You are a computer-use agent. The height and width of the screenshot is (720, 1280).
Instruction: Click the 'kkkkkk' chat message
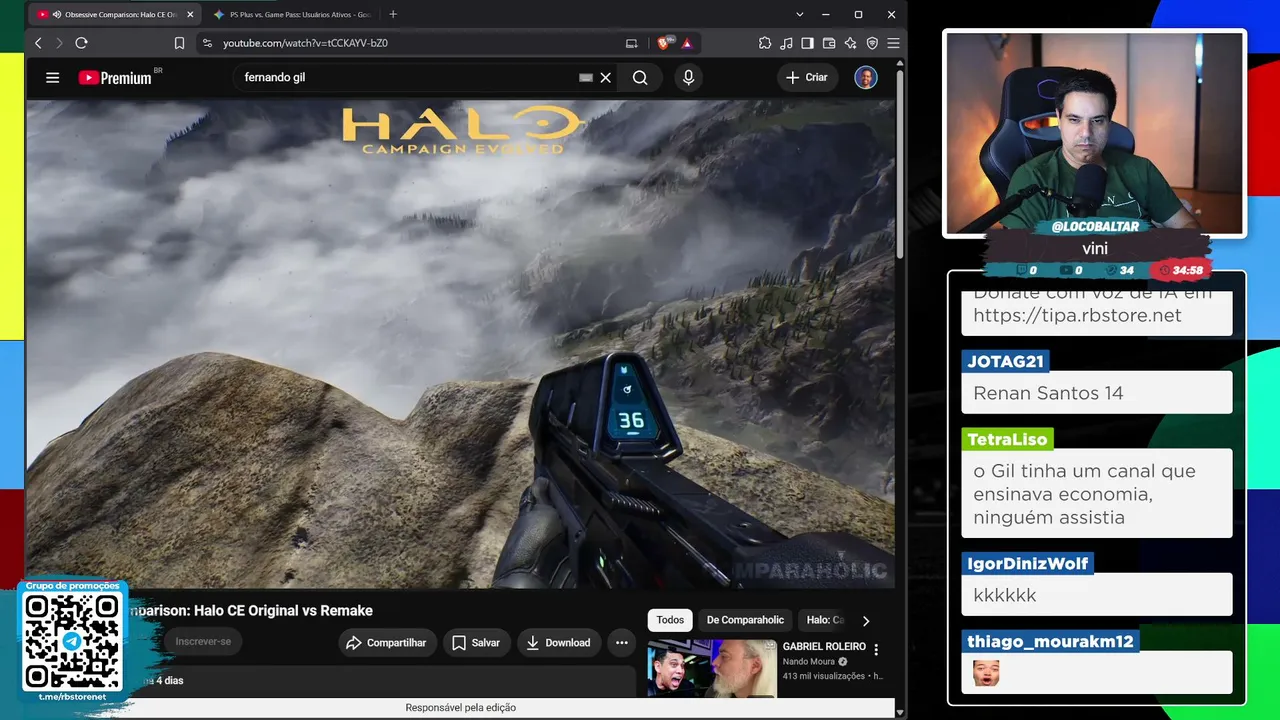pyautogui.click(x=1004, y=595)
